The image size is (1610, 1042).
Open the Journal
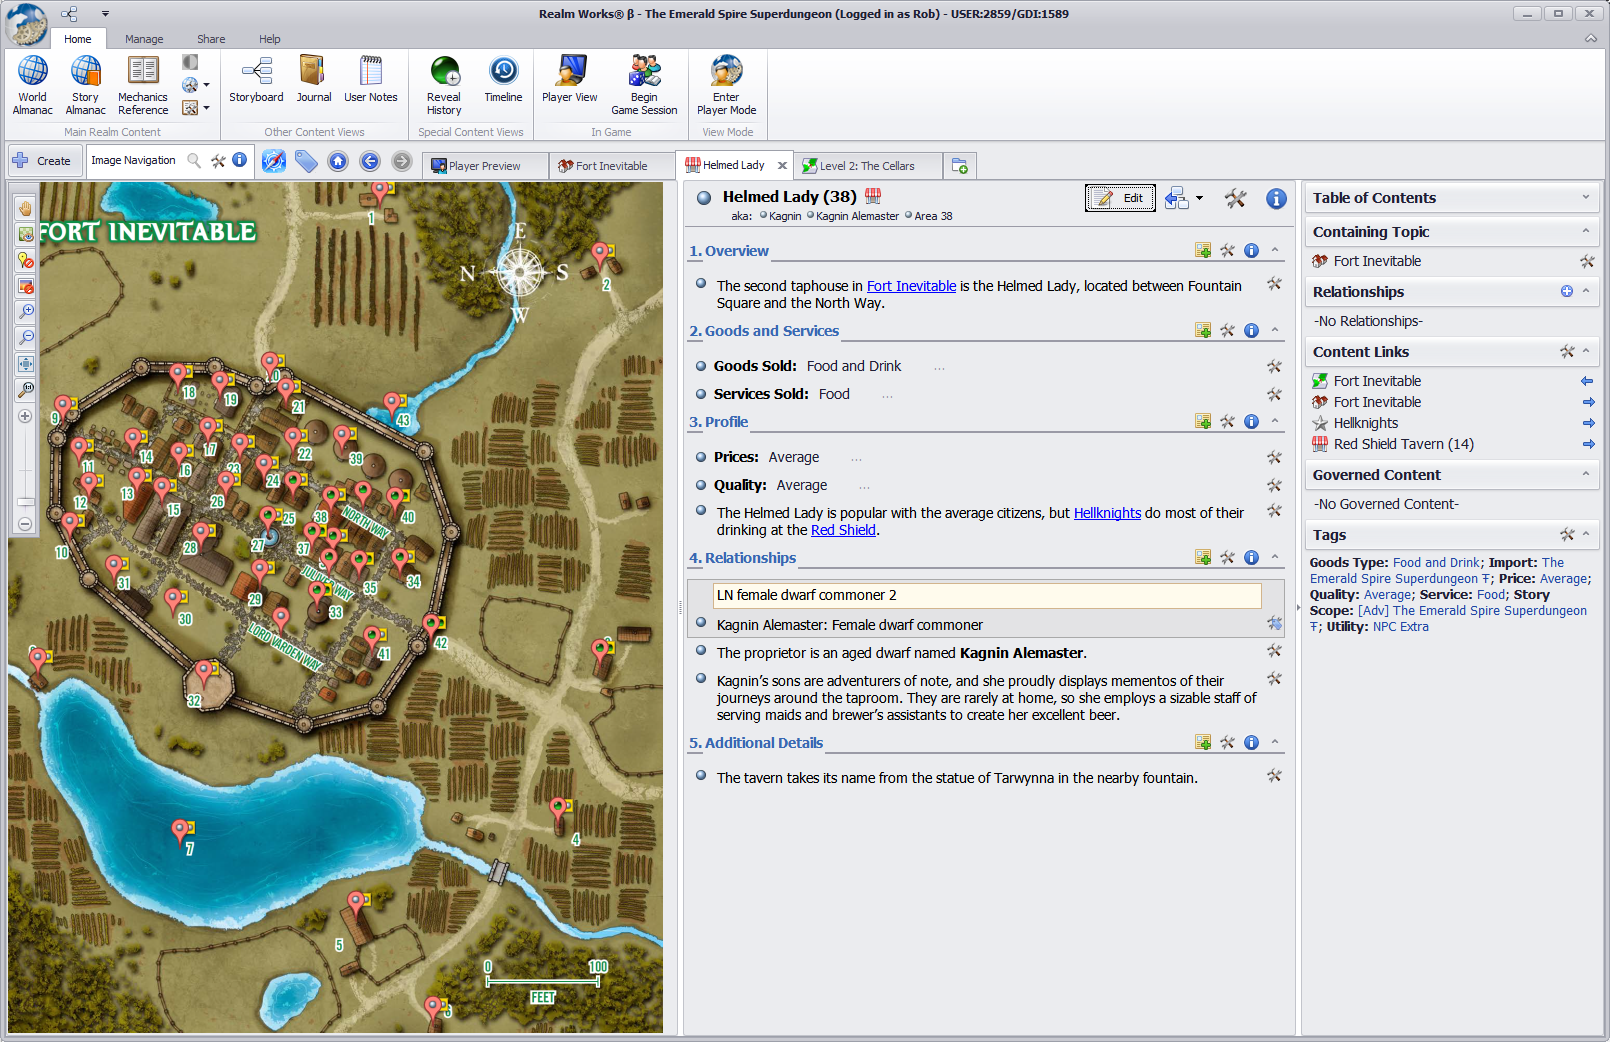[313, 80]
